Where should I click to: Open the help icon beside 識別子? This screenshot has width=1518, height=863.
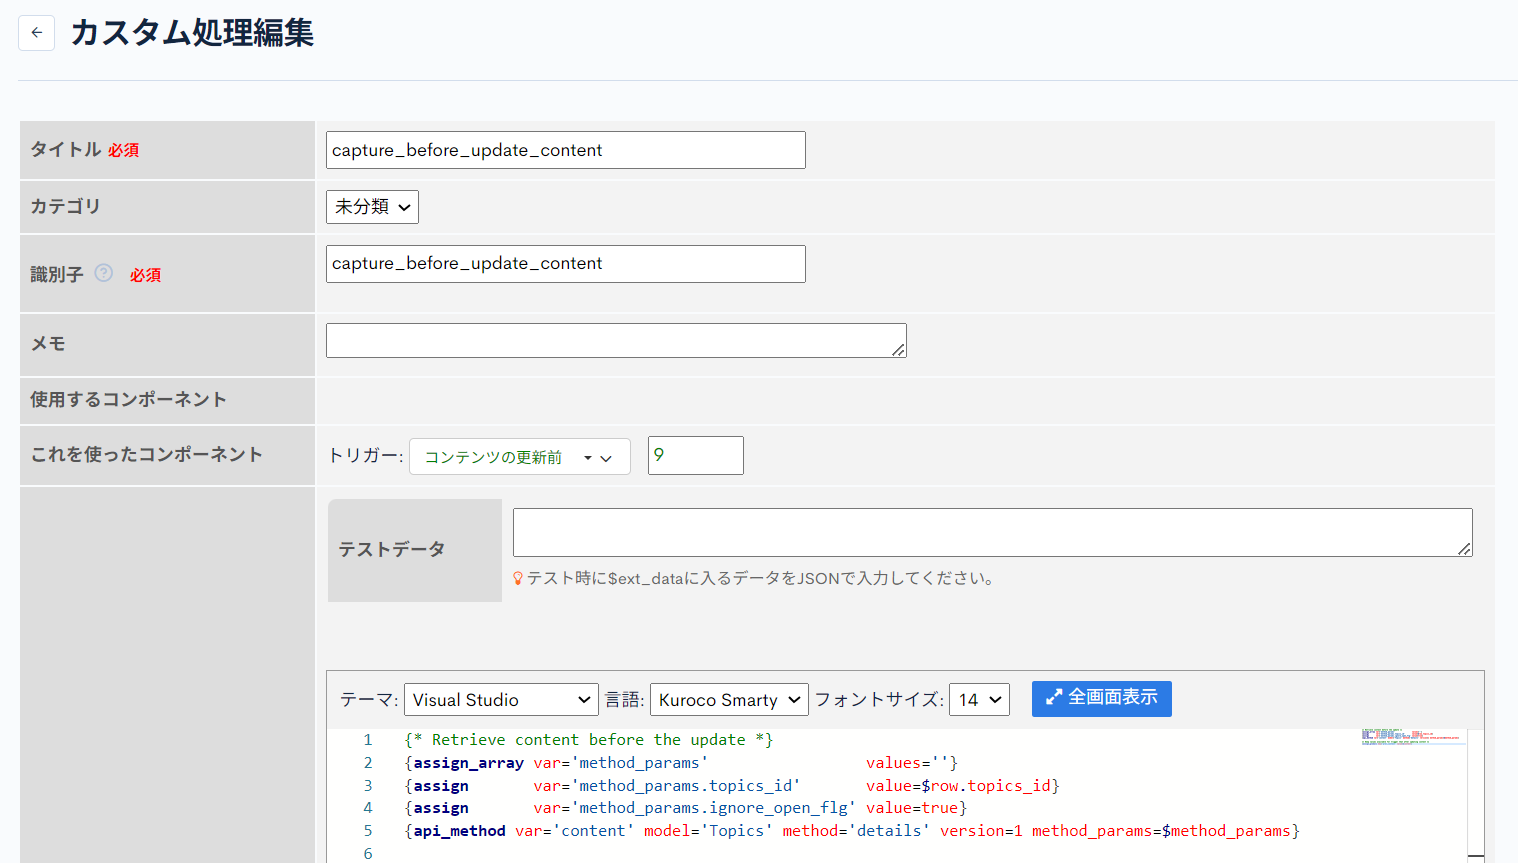pos(104,273)
